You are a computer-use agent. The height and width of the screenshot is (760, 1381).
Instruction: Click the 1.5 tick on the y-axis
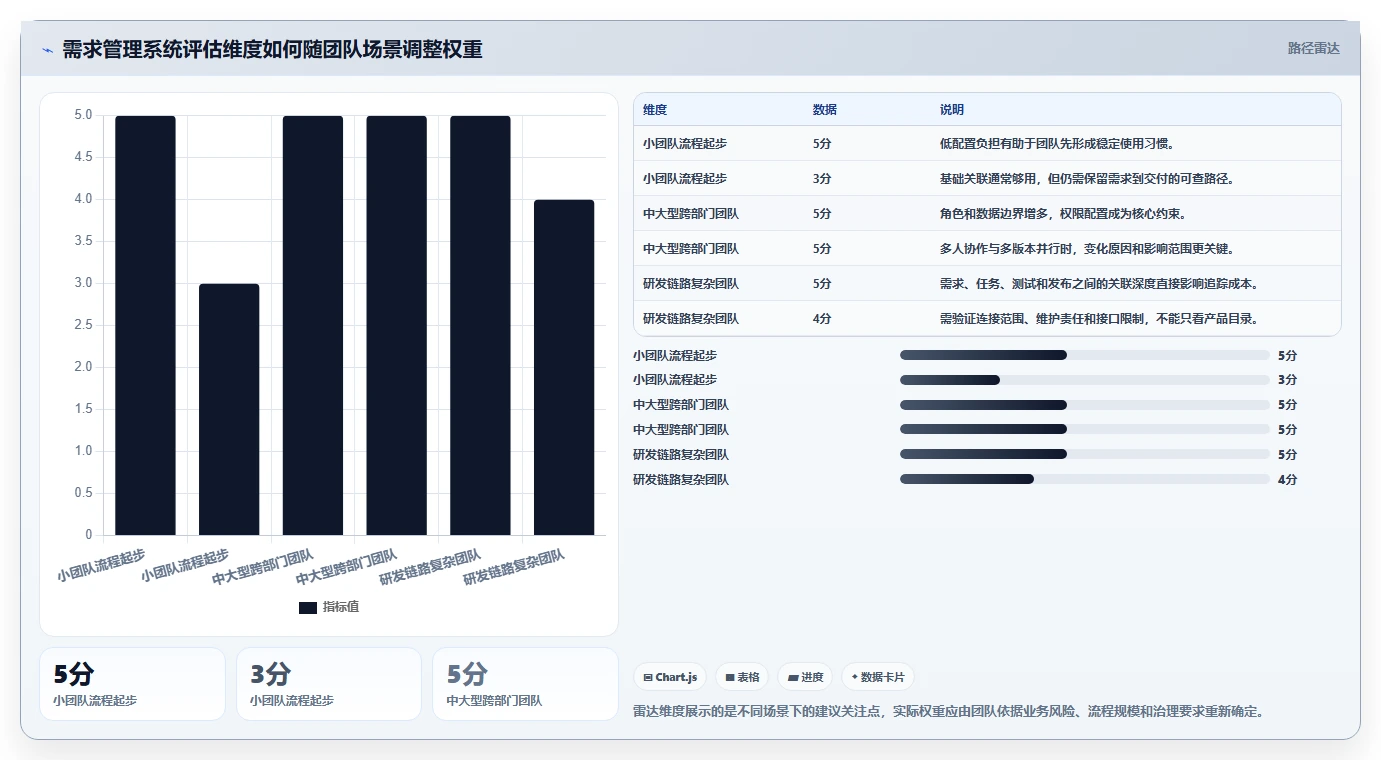pos(83,409)
